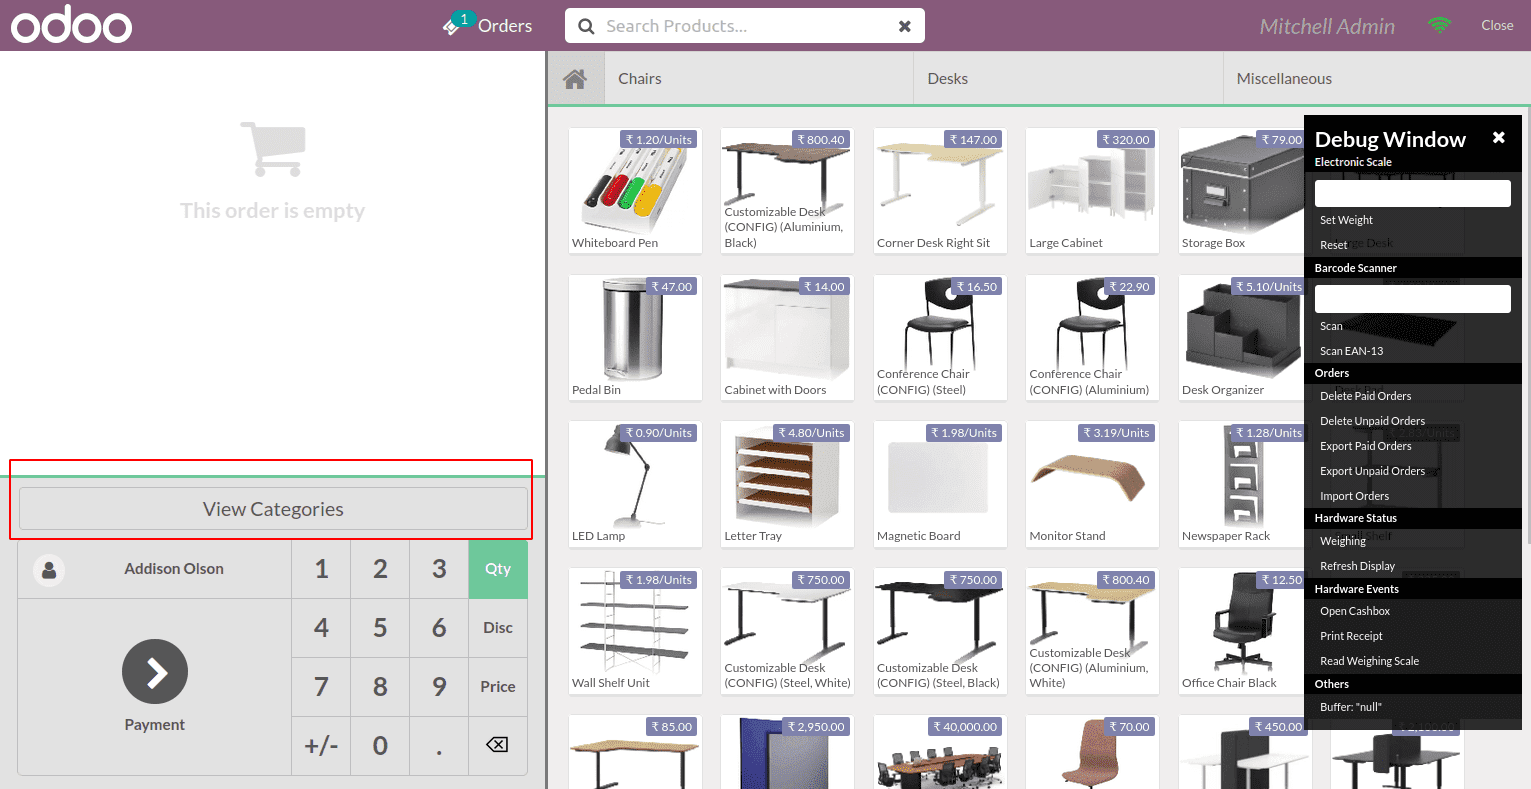Click the backspace key icon on numpad
Image resolution: width=1531 pixels, height=789 pixels.
(x=497, y=745)
